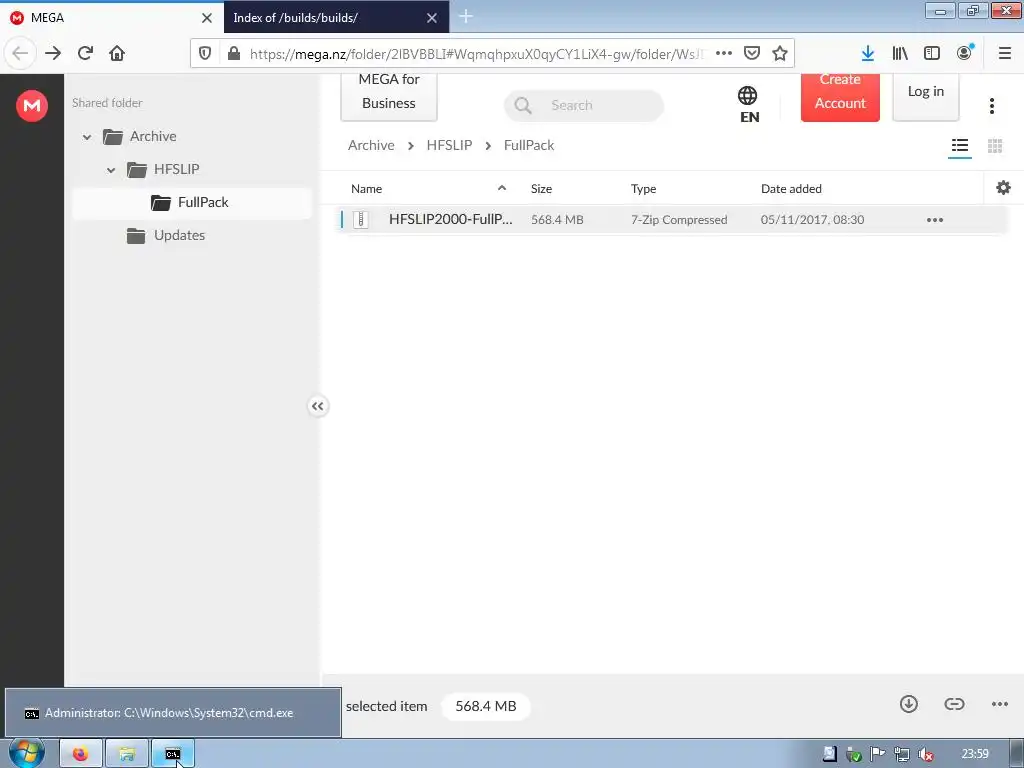View site security via the padlock icon
Viewport: 1024px width, 768px height.
234,54
